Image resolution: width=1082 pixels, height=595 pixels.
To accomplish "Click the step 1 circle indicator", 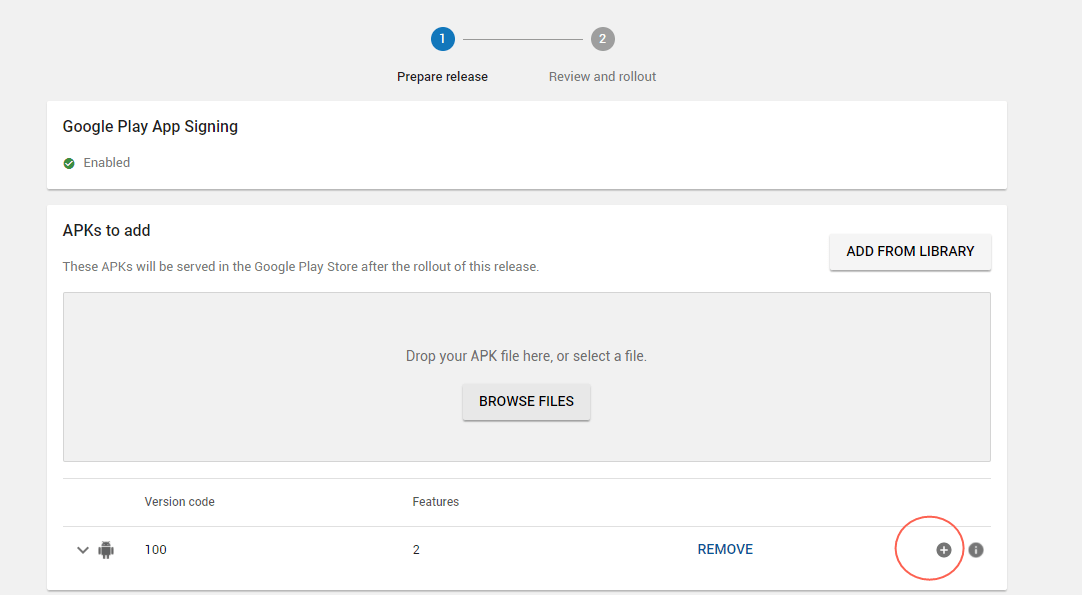I will 442,39.
